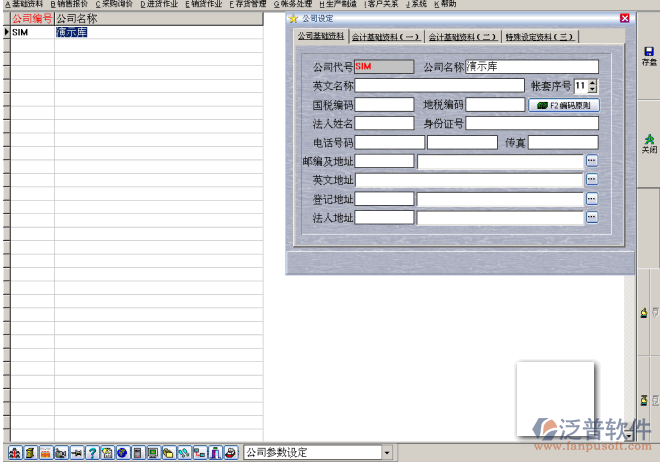This screenshot has width=662, height=462.
Task: Open the browse button beside 邮编及地址
Action: pyautogui.click(x=591, y=161)
